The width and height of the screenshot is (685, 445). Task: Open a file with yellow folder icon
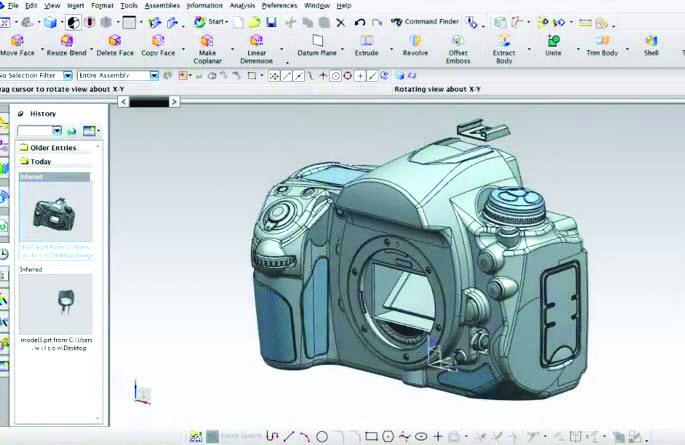255,22
